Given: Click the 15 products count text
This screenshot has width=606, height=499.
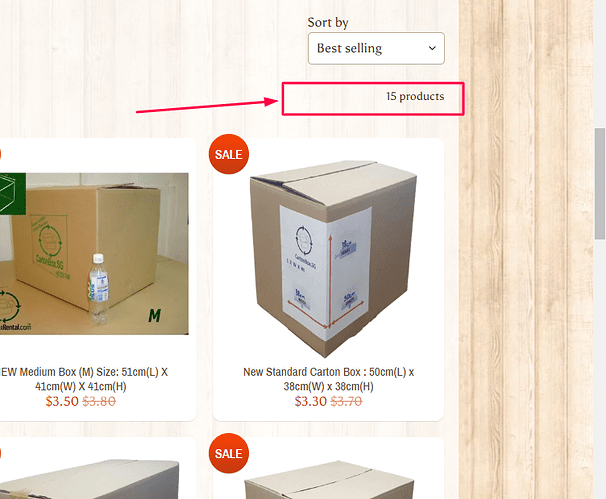Looking at the screenshot, I should point(415,96).
